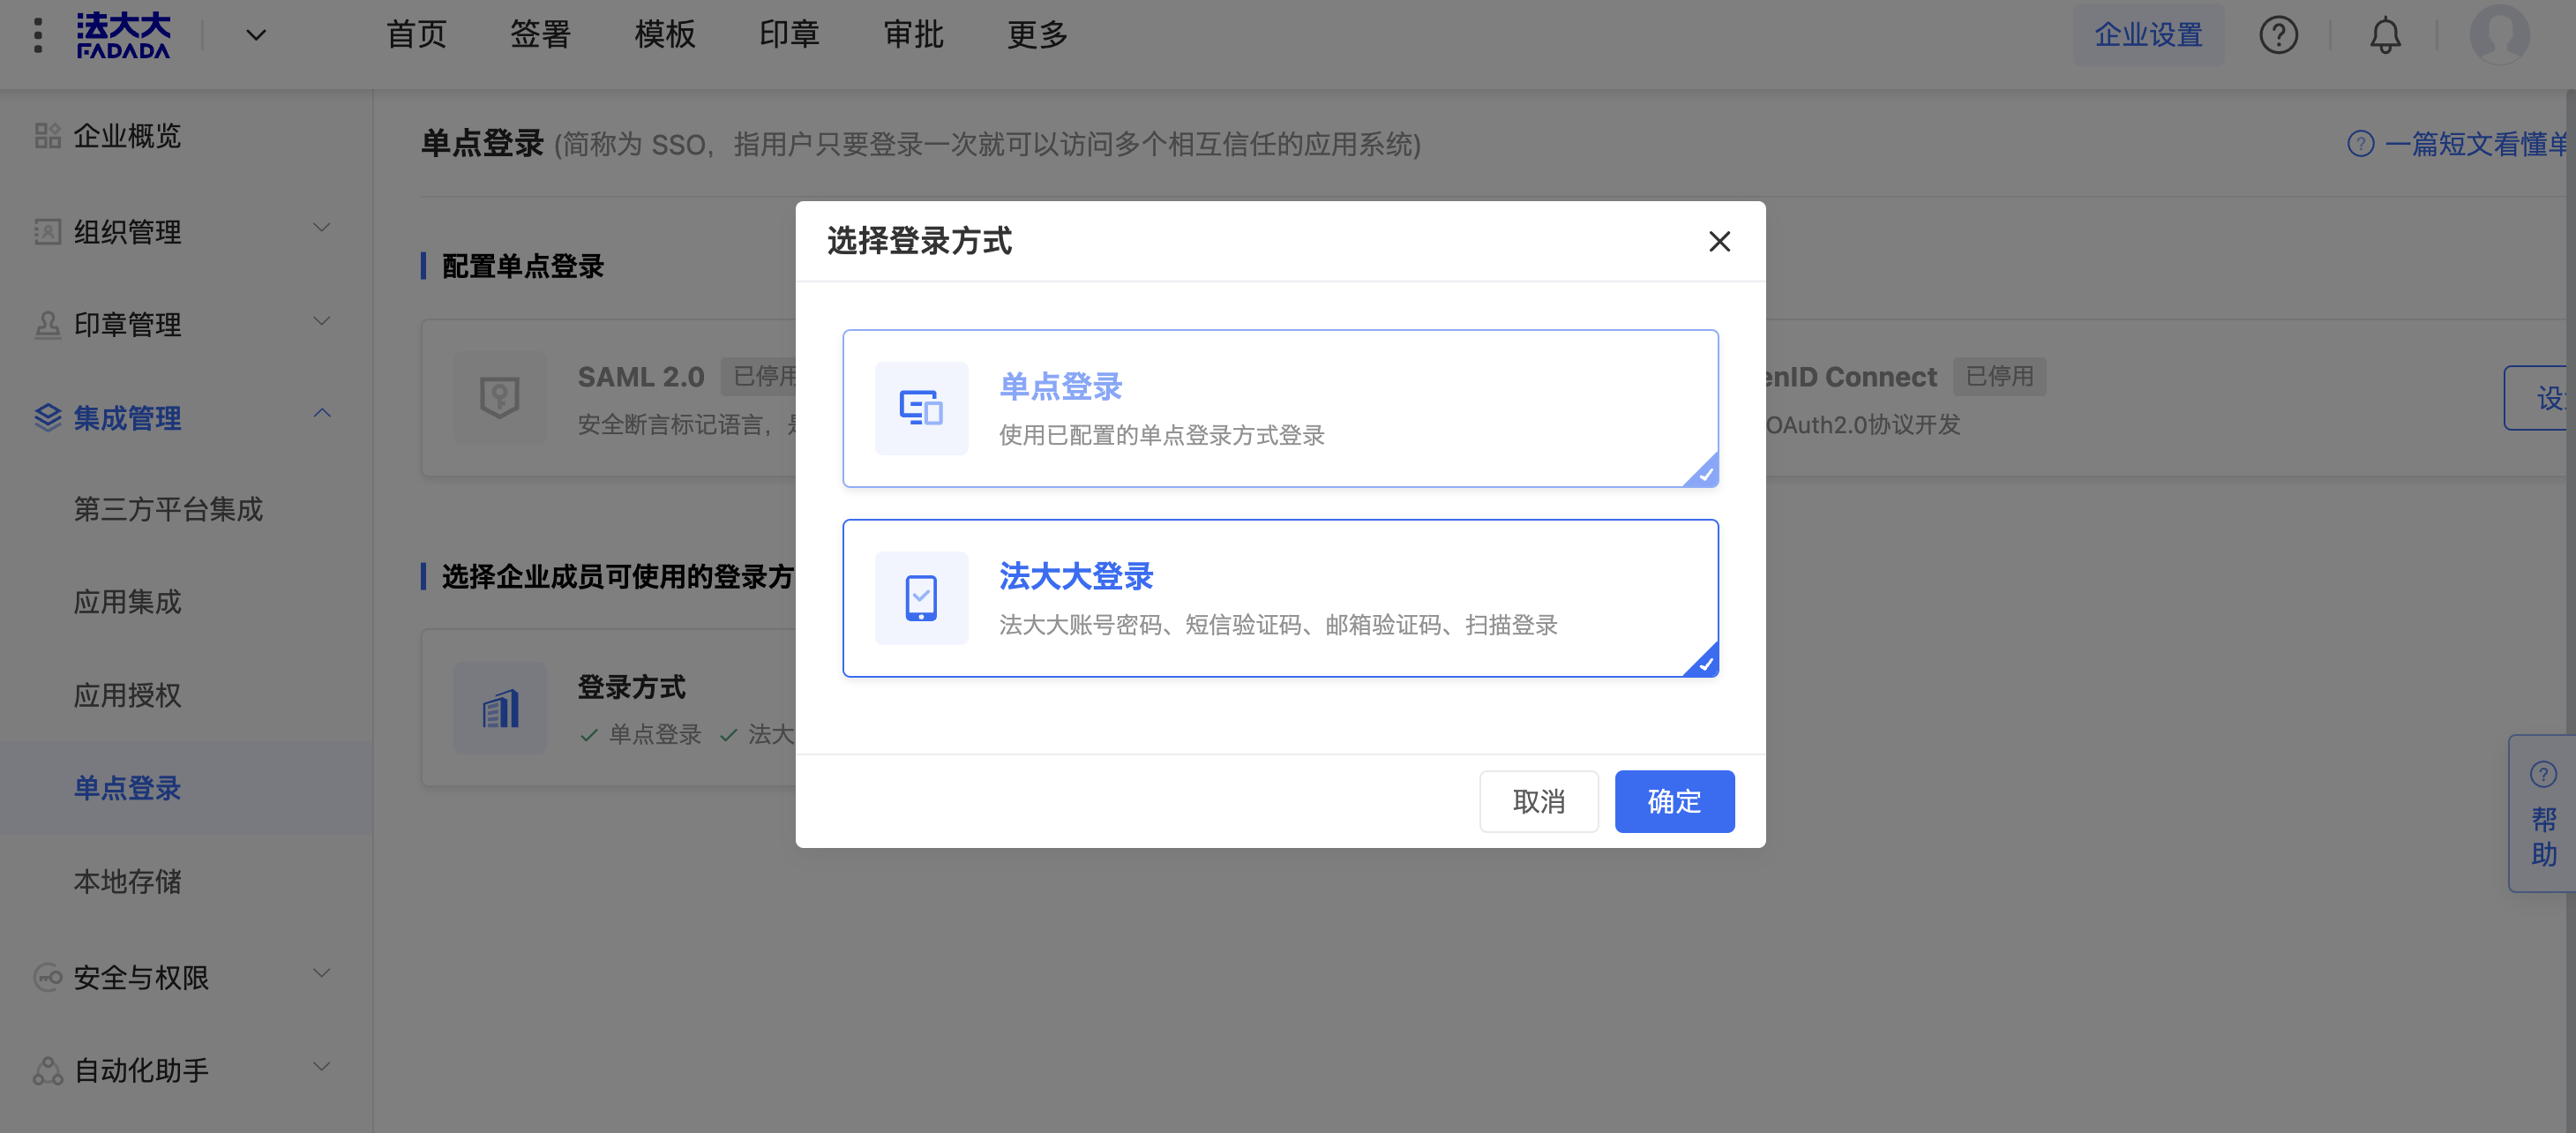
Task: Click the 法大大登录 phone icon in dialog
Action: coord(921,598)
